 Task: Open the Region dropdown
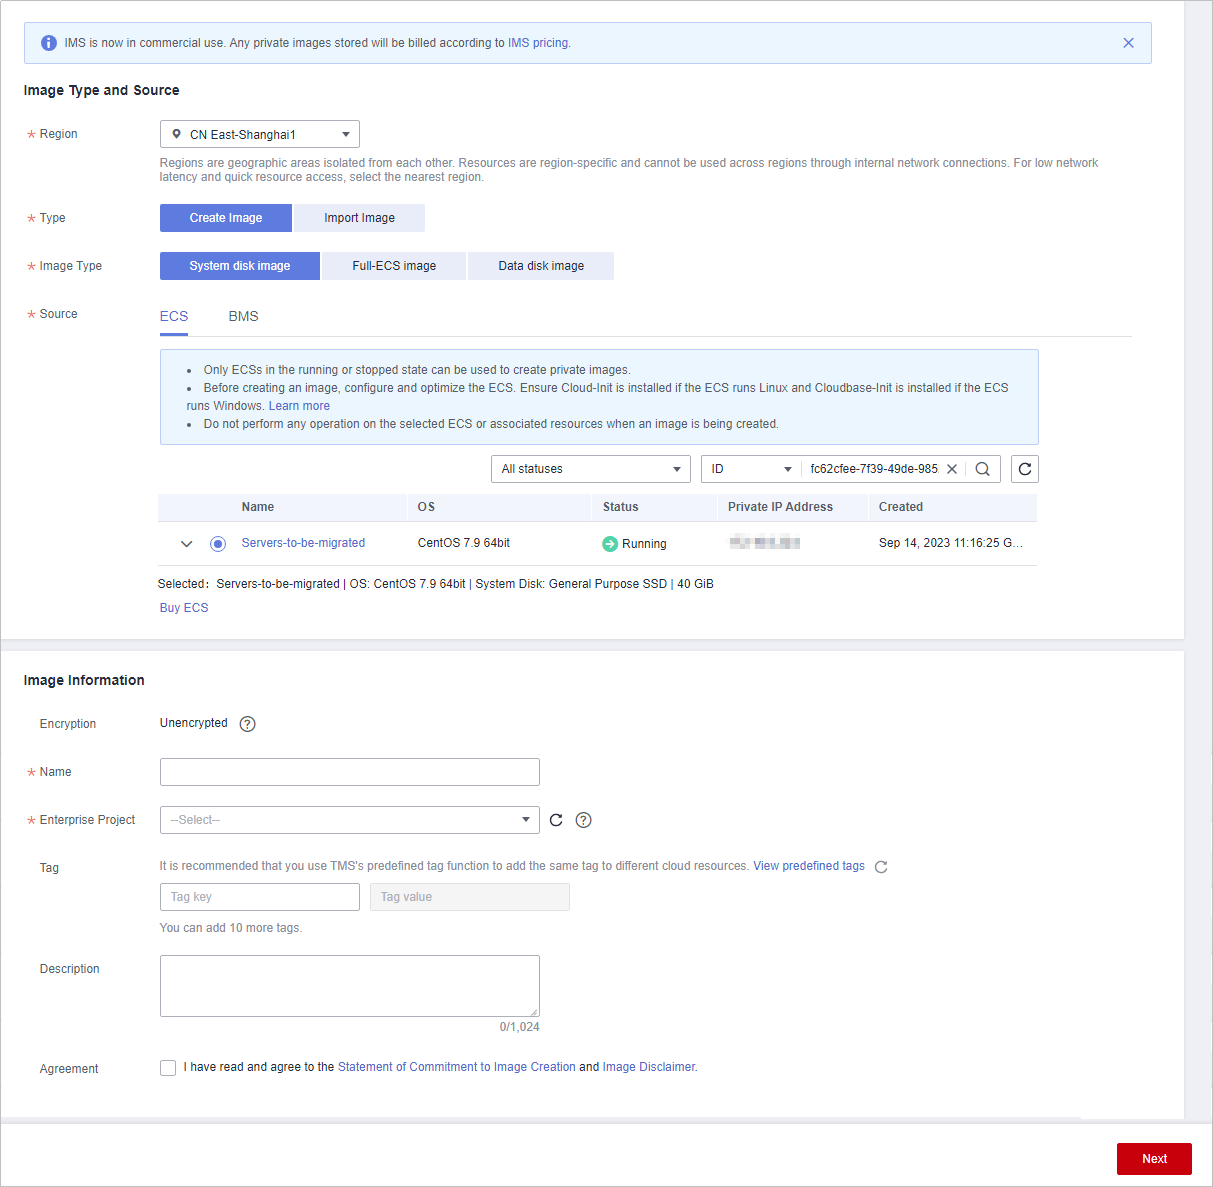(x=260, y=134)
